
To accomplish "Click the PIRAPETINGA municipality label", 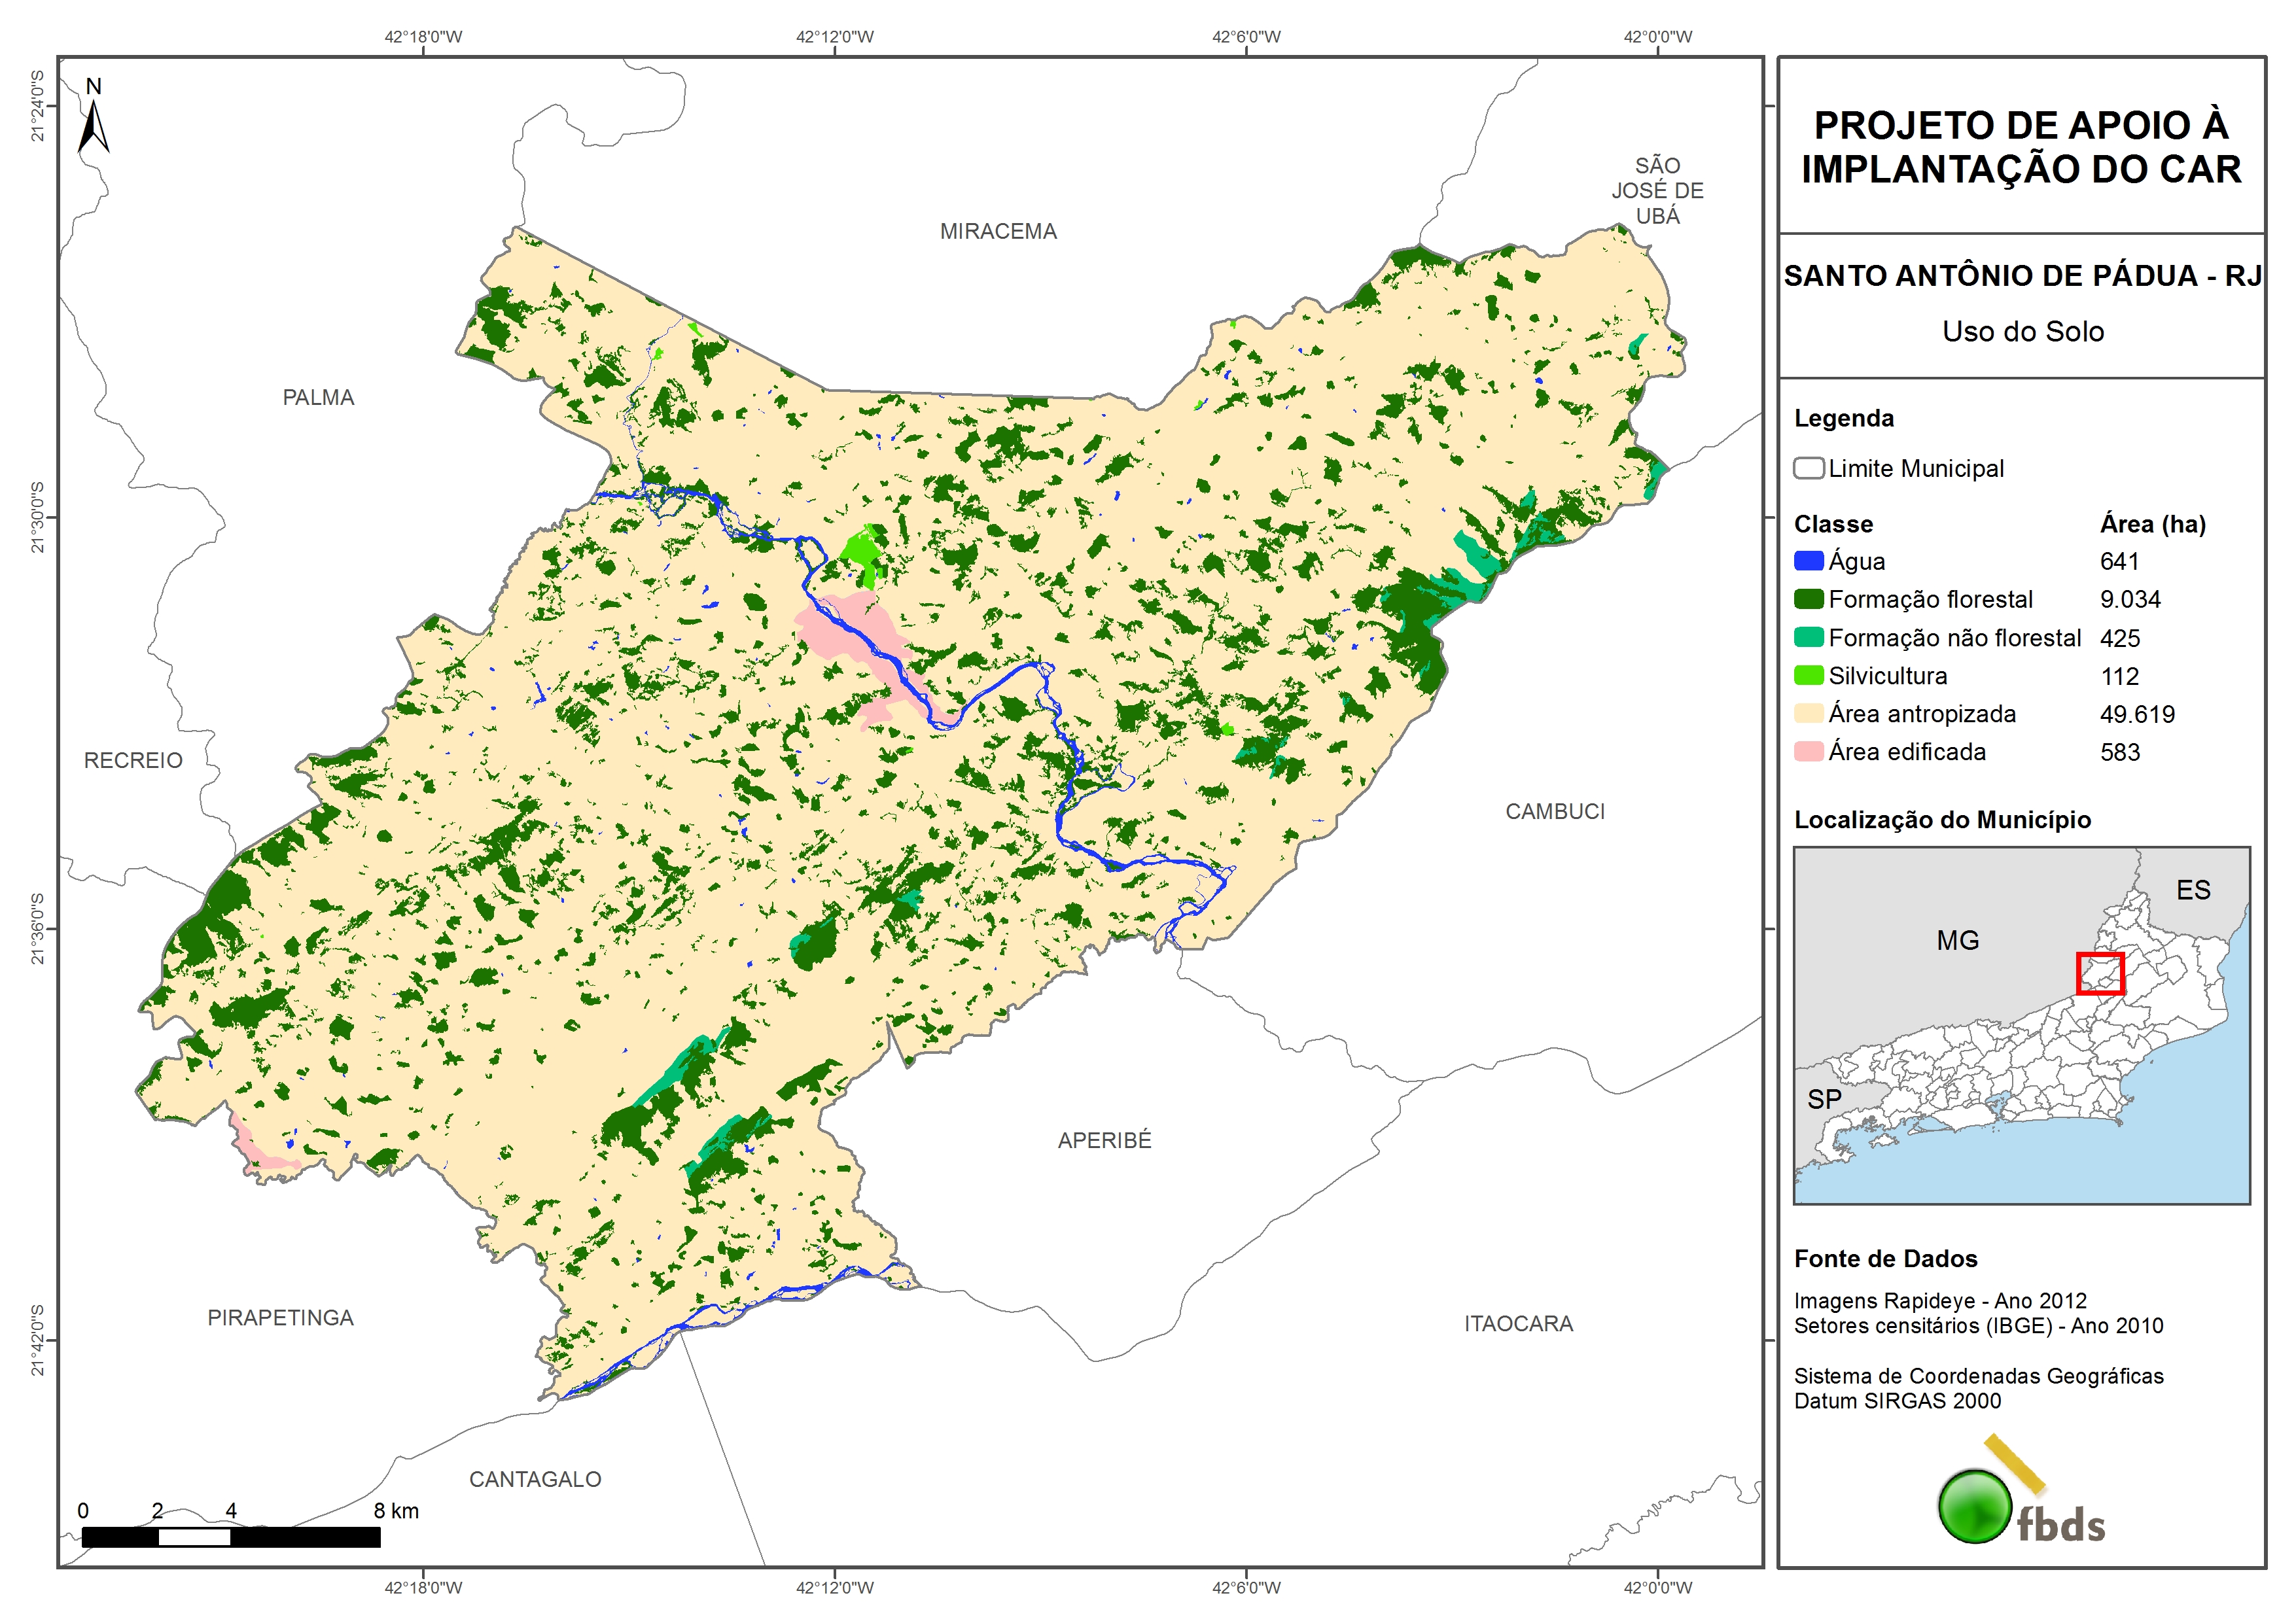I will click(x=280, y=1318).
